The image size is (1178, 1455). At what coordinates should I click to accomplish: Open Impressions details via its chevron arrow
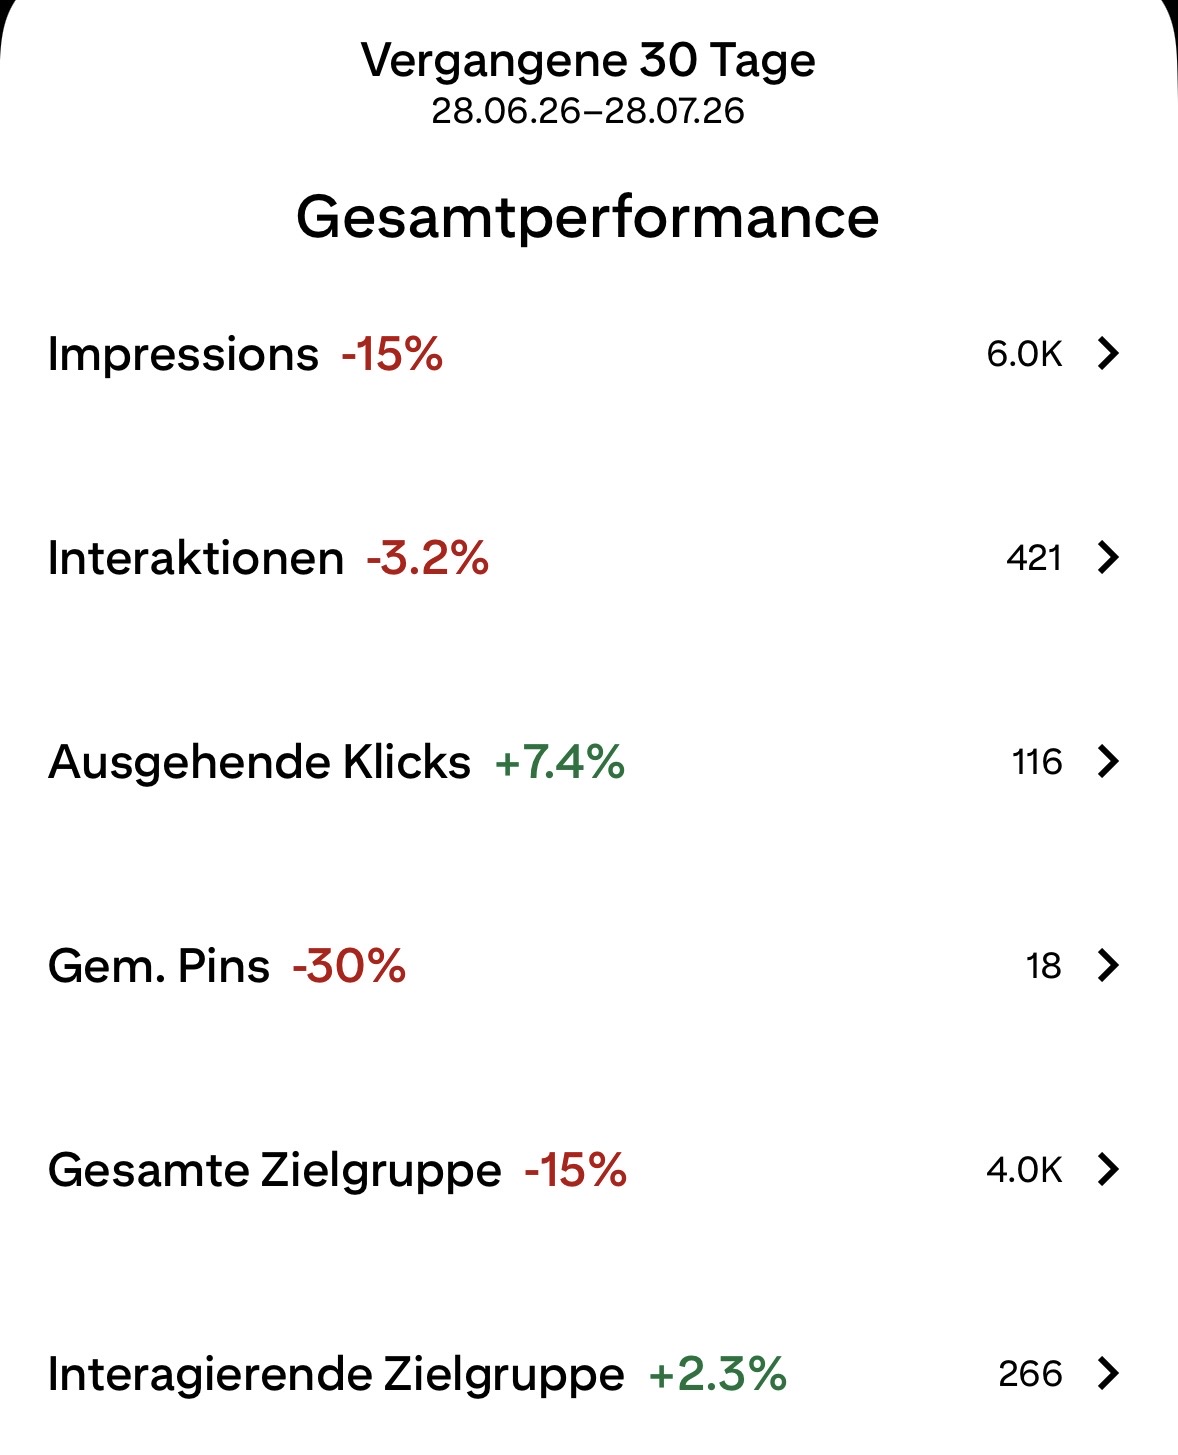(1108, 354)
